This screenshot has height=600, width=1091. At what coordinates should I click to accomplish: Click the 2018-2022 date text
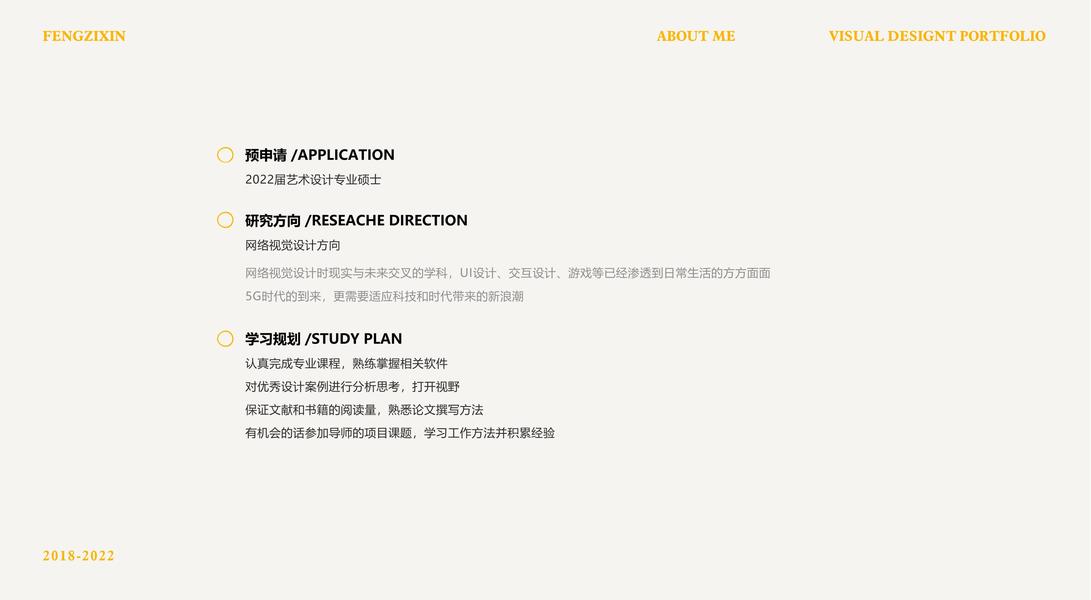click(x=79, y=555)
